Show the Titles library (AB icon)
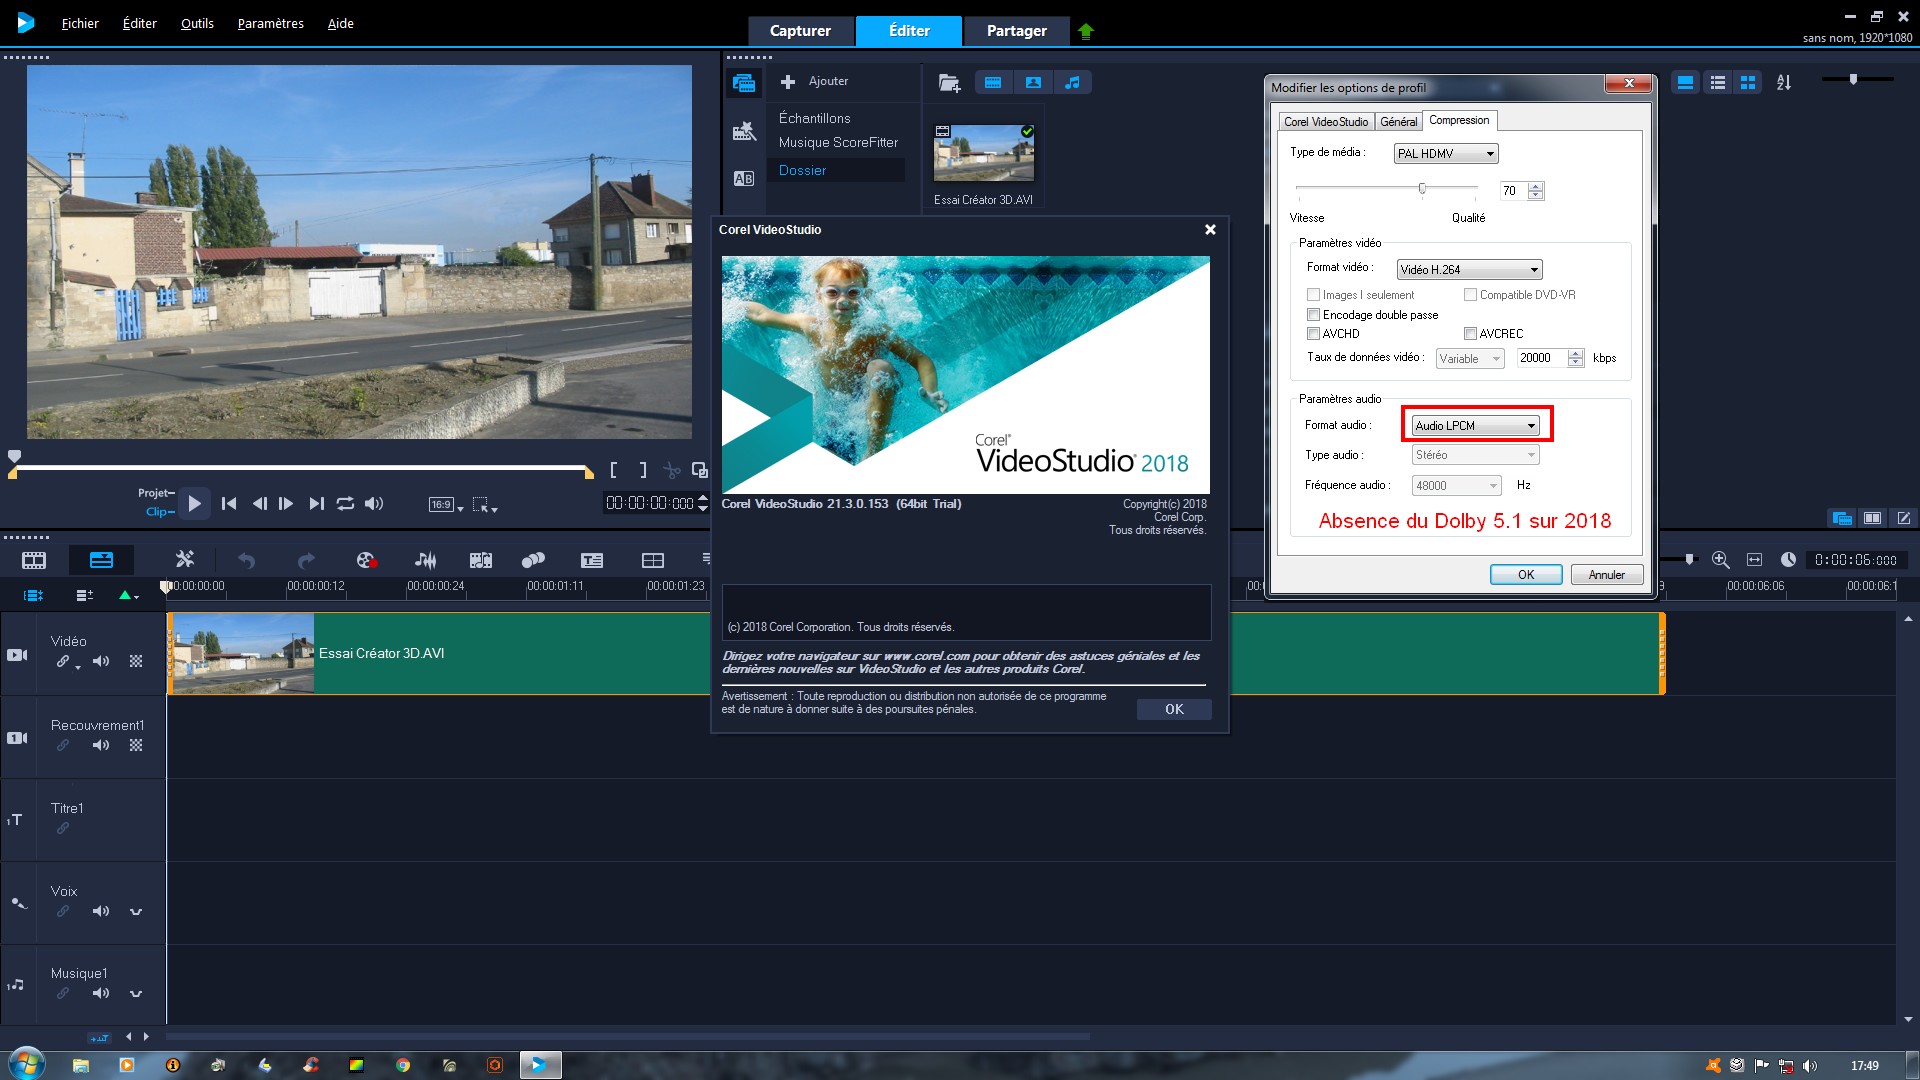The width and height of the screenshot is (1920, 1080). [744, 179]
